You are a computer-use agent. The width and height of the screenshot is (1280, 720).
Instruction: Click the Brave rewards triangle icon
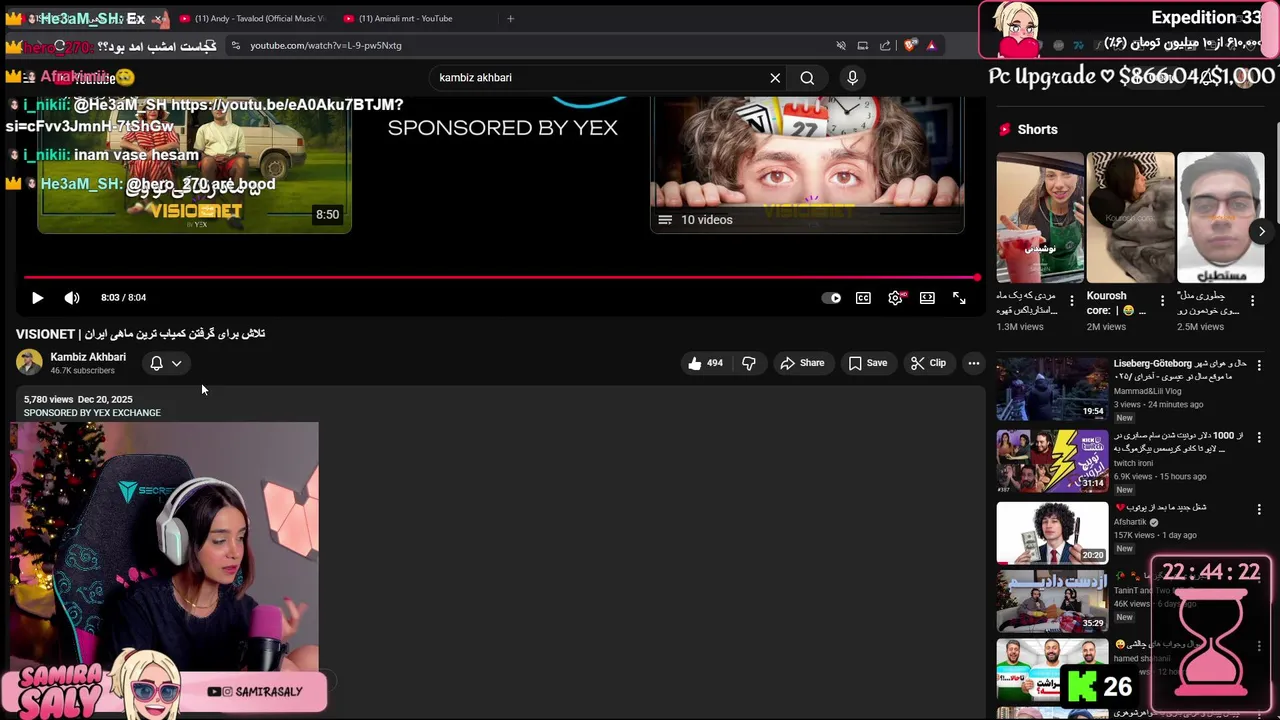coord(931,45)
